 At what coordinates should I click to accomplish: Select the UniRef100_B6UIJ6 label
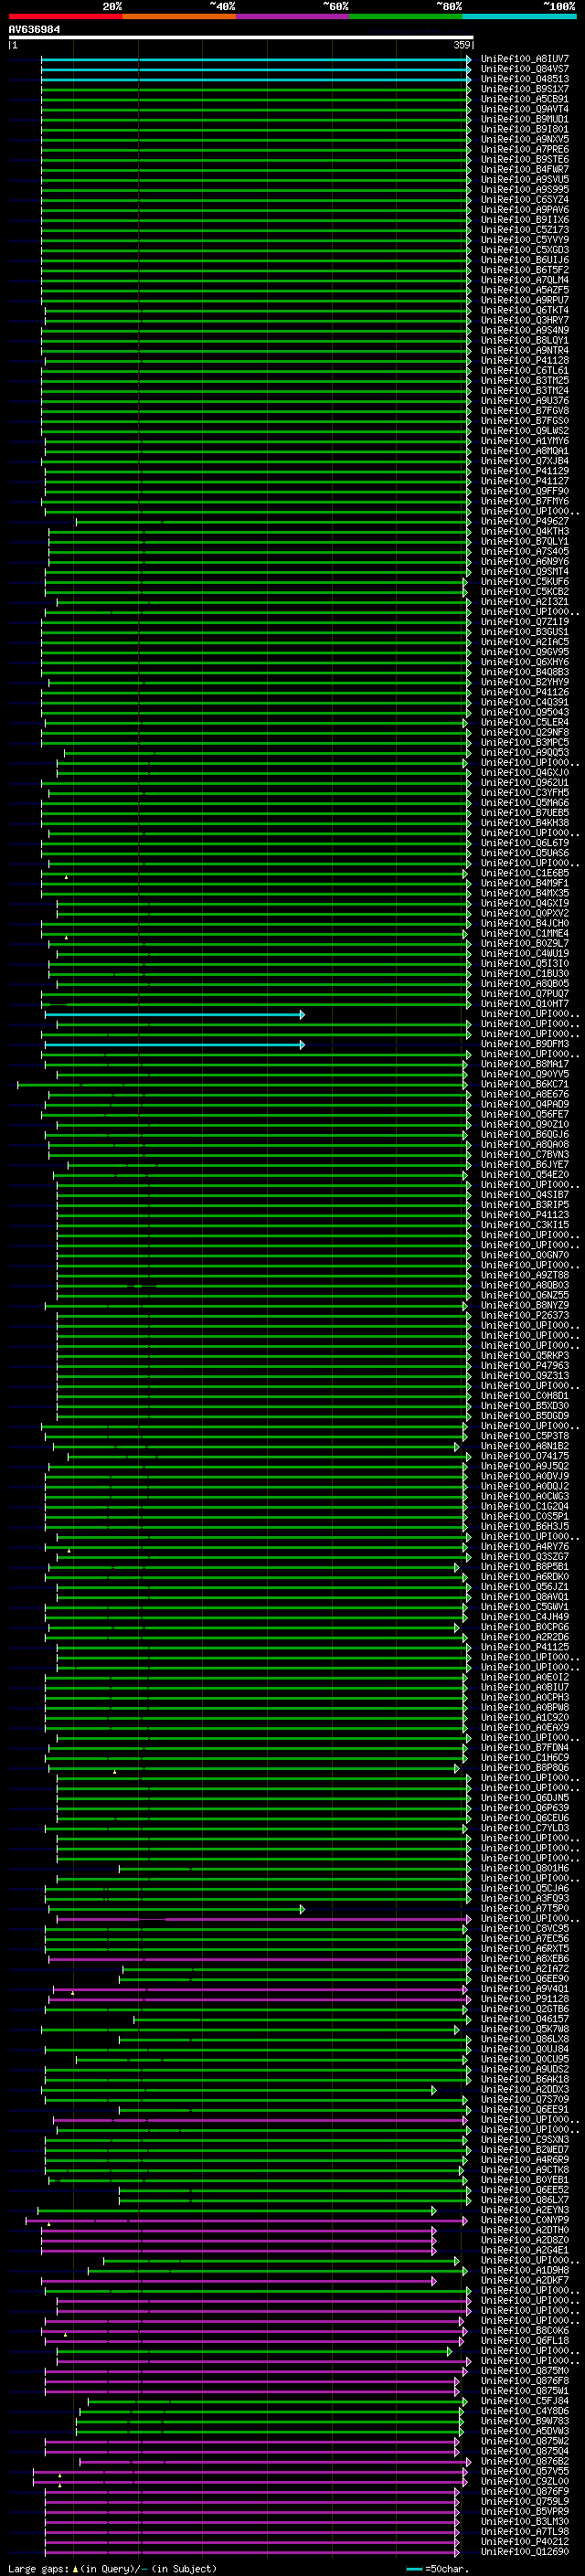click(525, 260)
